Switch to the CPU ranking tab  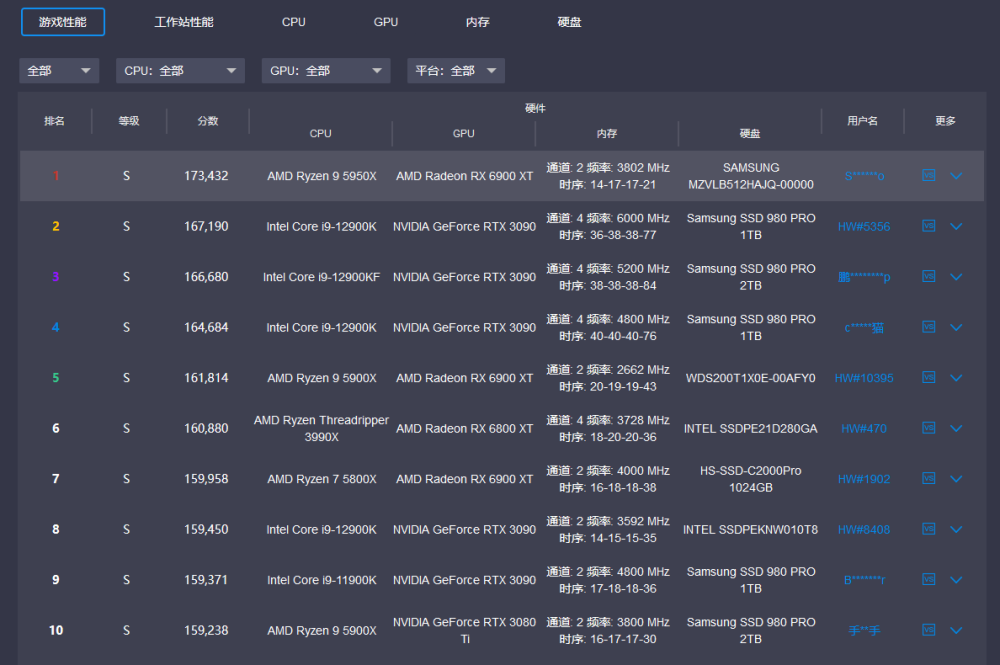[293, 22]
